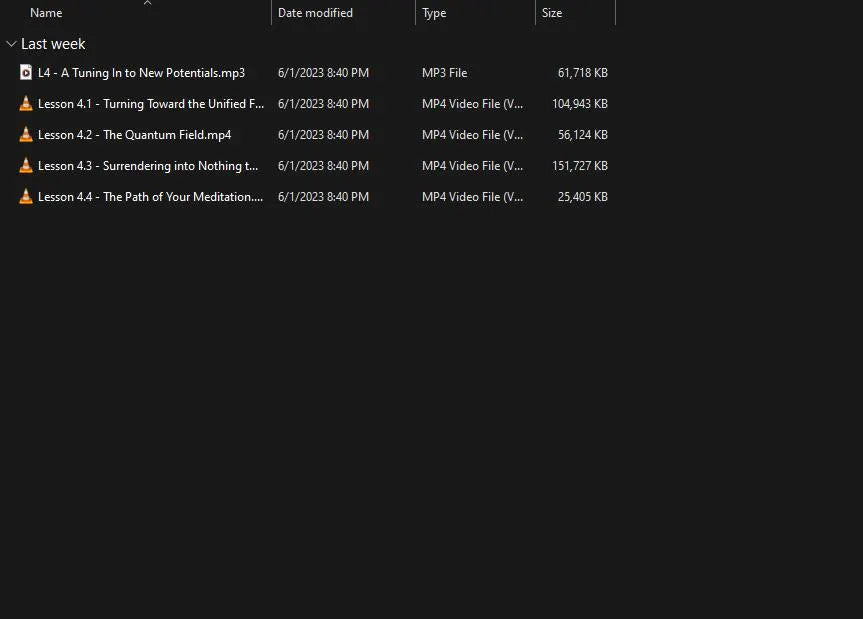Sort files by the Name column header
The height and width of the screenshot is (619, 863).
click(46, 13)
